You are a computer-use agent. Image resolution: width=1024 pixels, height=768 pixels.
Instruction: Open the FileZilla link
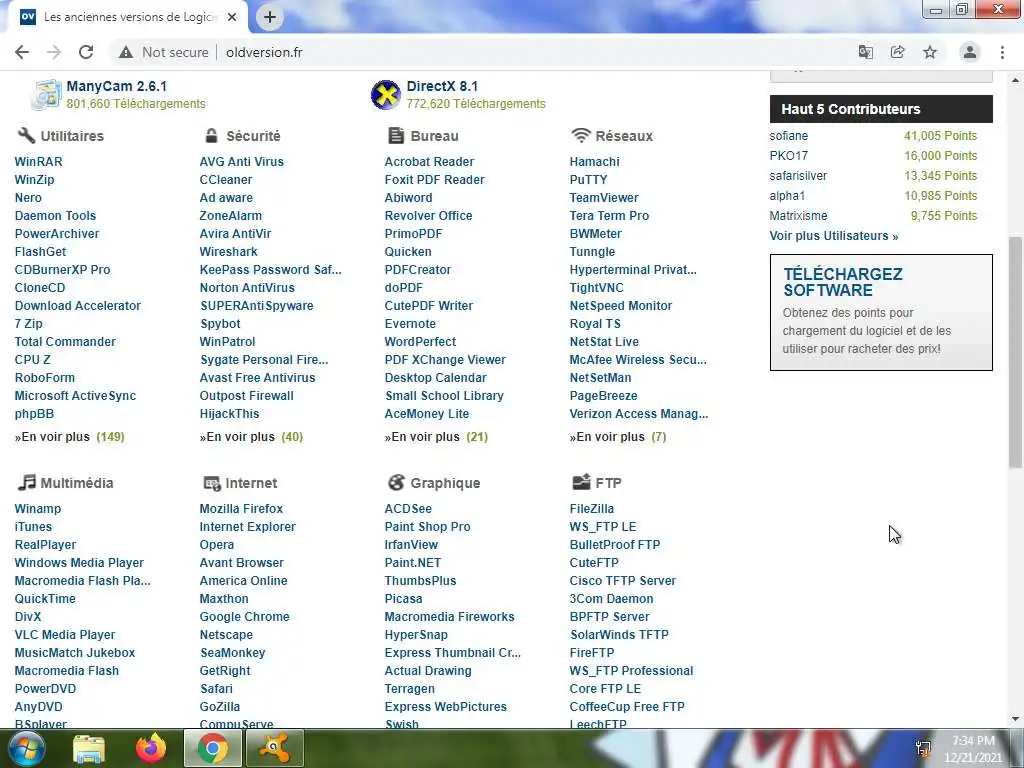[592, 509]
